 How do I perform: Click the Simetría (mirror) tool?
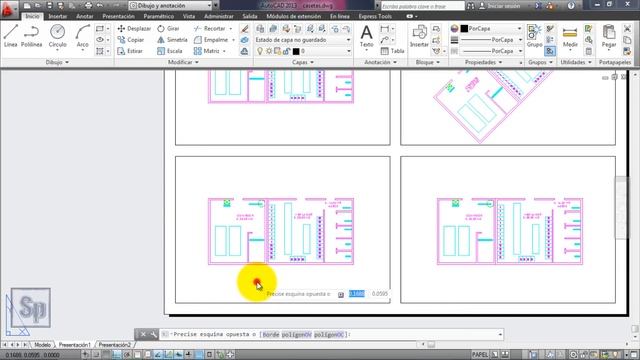click(172, 40)
